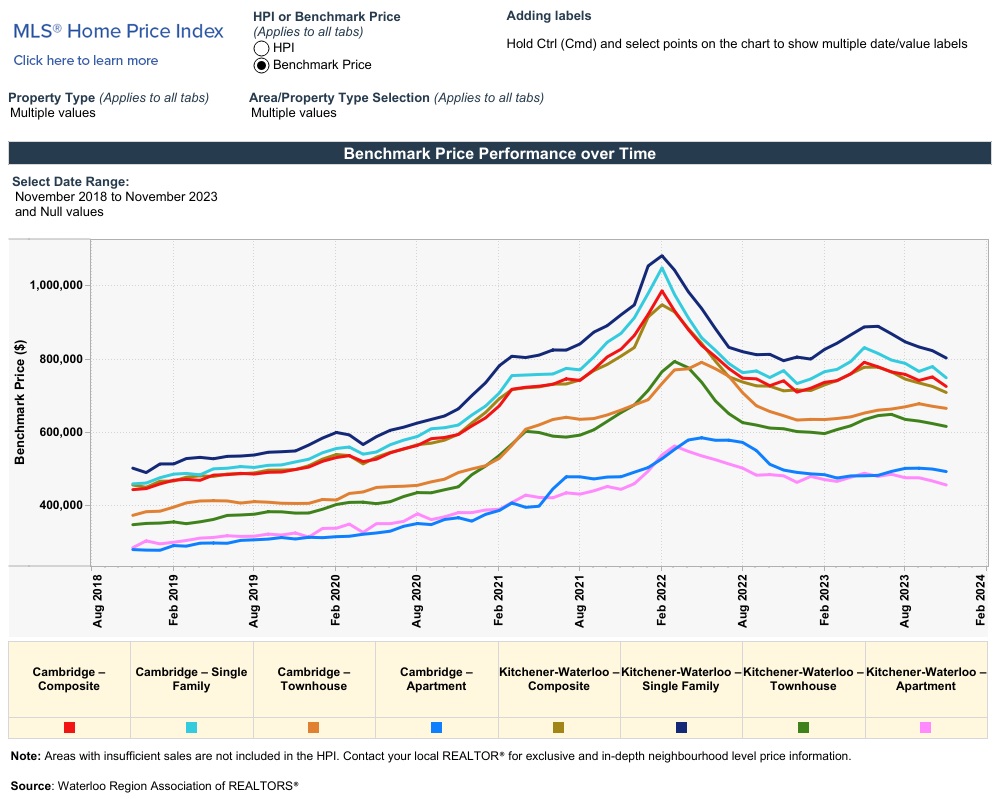
Task: Select the HPI radio button
Action: (262, 48)
